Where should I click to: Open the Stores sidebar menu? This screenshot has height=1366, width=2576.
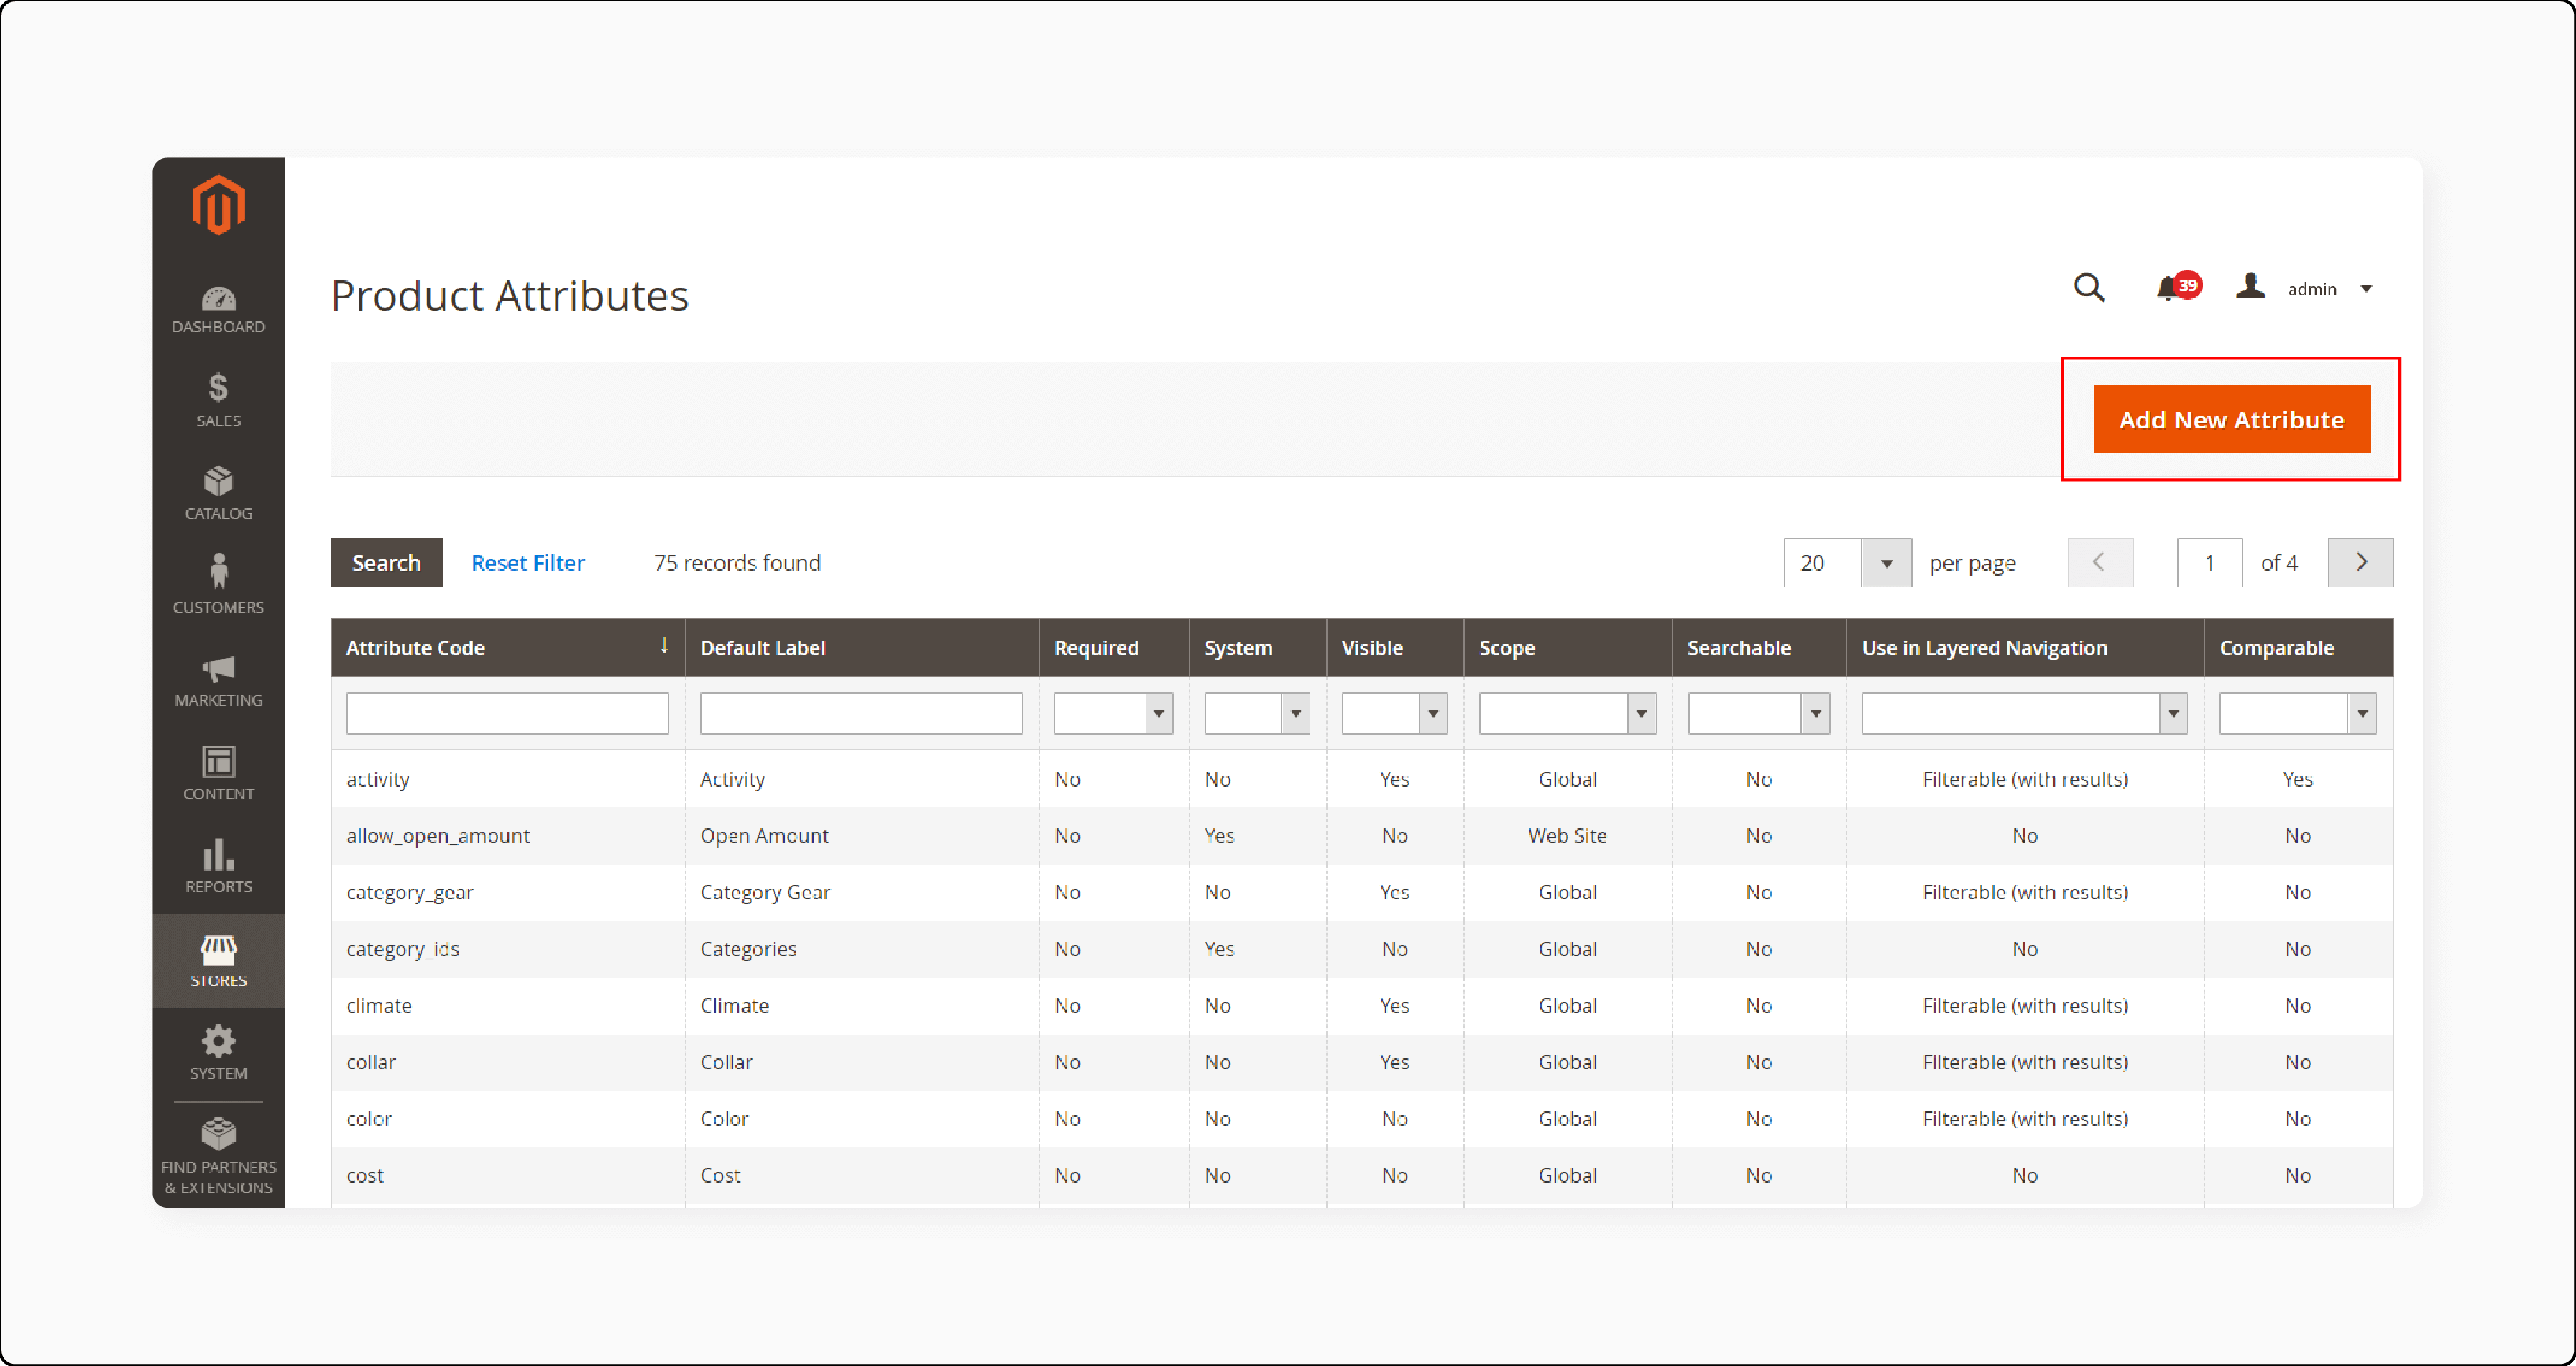[218, 961]
